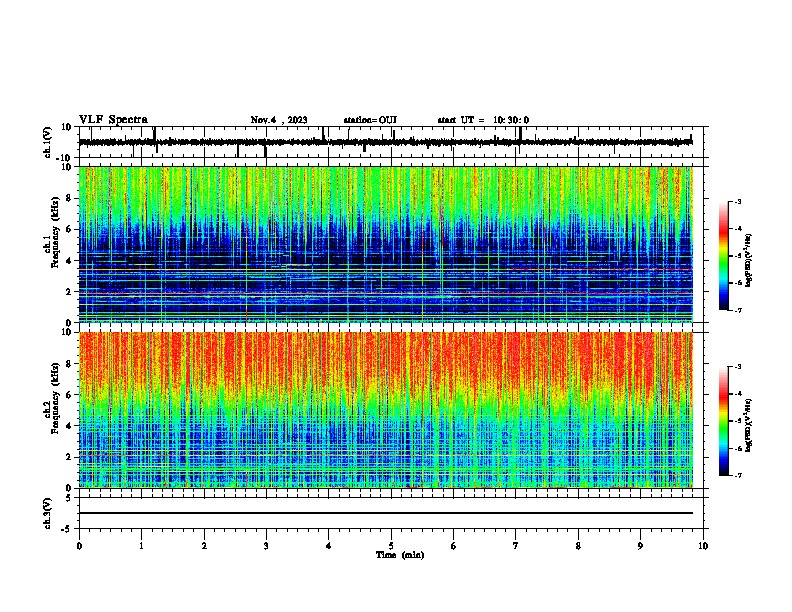Click the ch.1 colorbar label 'log(PSD)(V²/Hz)'
Image resolution: width=792 pixels, height=612 pixels.
[x=749, y=261]
